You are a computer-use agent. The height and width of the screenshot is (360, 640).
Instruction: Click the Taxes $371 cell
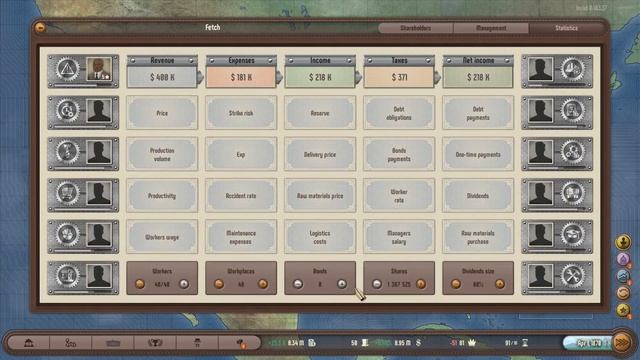(x=399, y=77)
